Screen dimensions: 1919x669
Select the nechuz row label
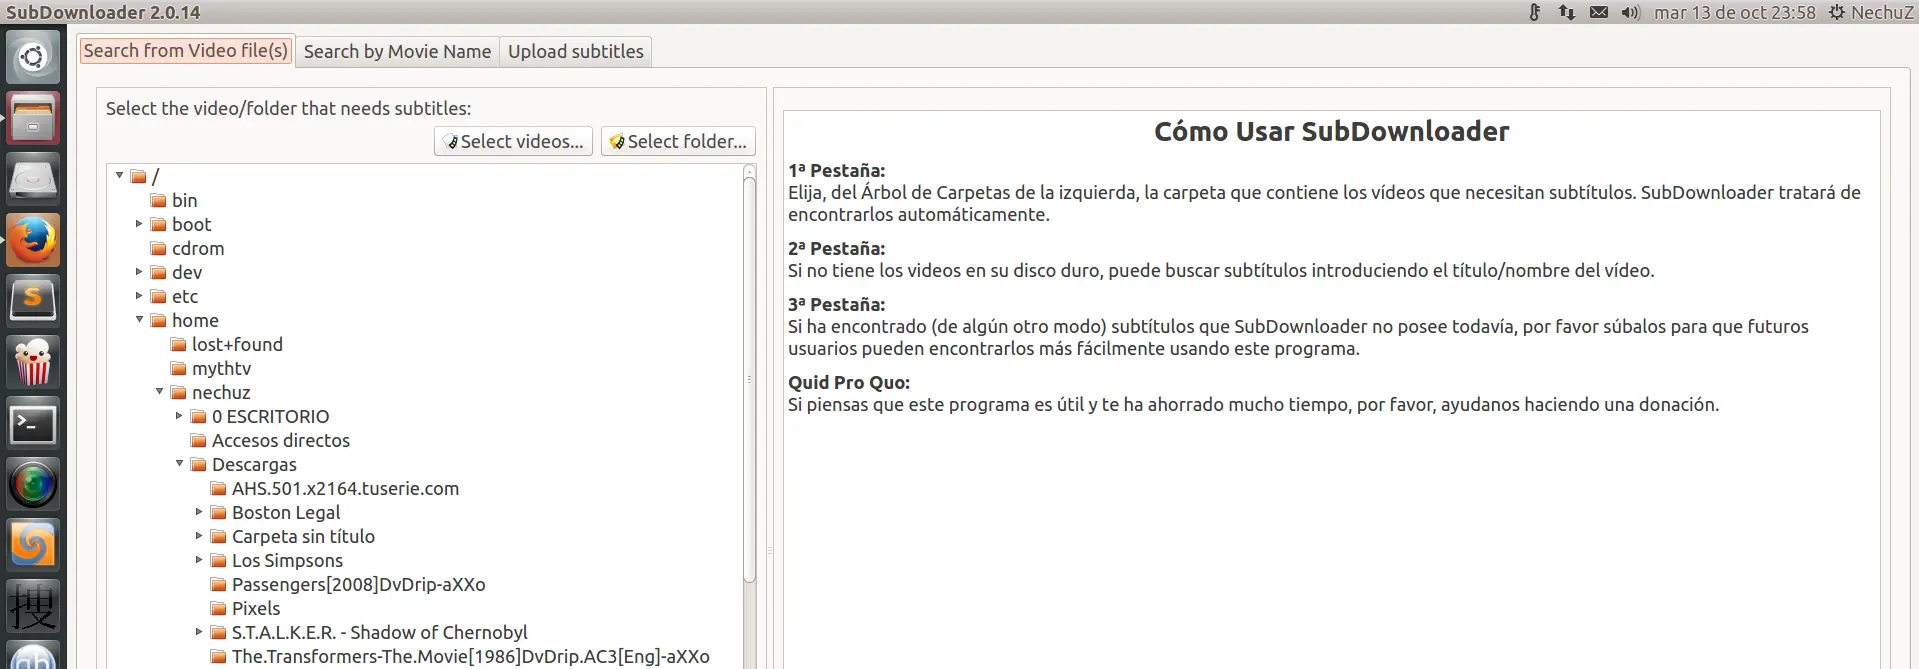click(x=221, y=393)
